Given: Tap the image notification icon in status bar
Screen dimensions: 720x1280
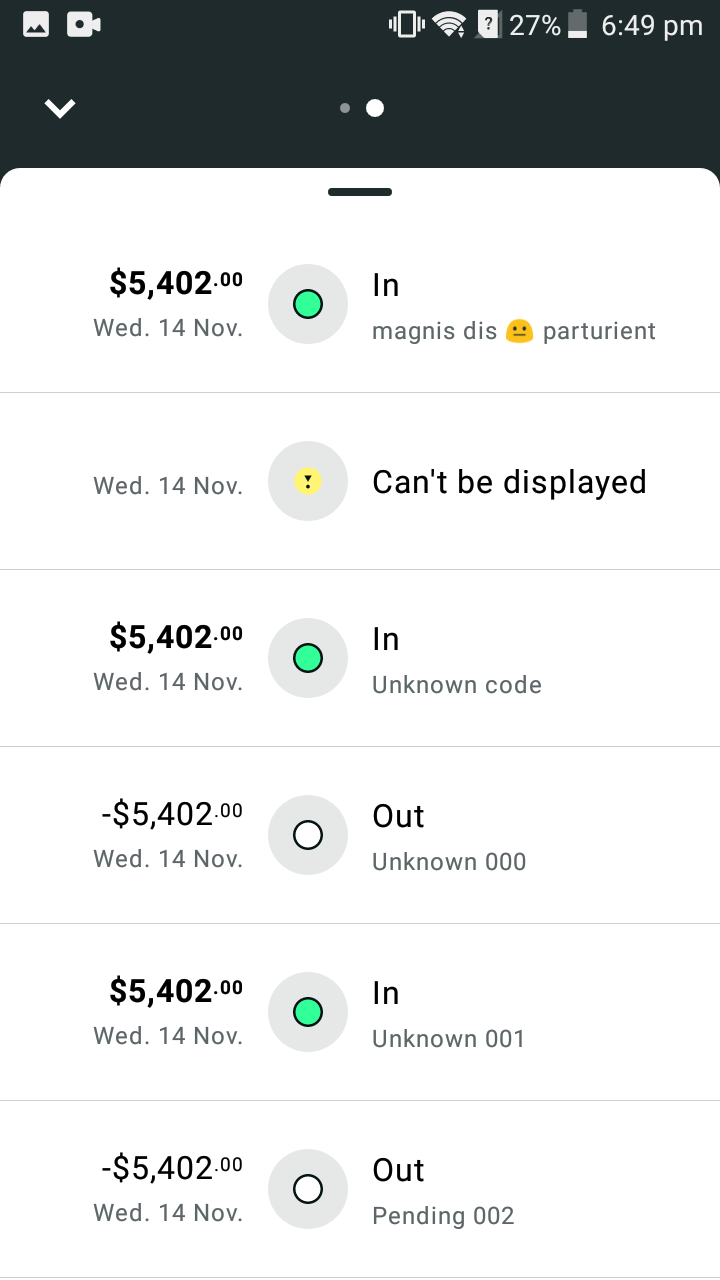Looking at the screenshot, I should tap(36, 25).
